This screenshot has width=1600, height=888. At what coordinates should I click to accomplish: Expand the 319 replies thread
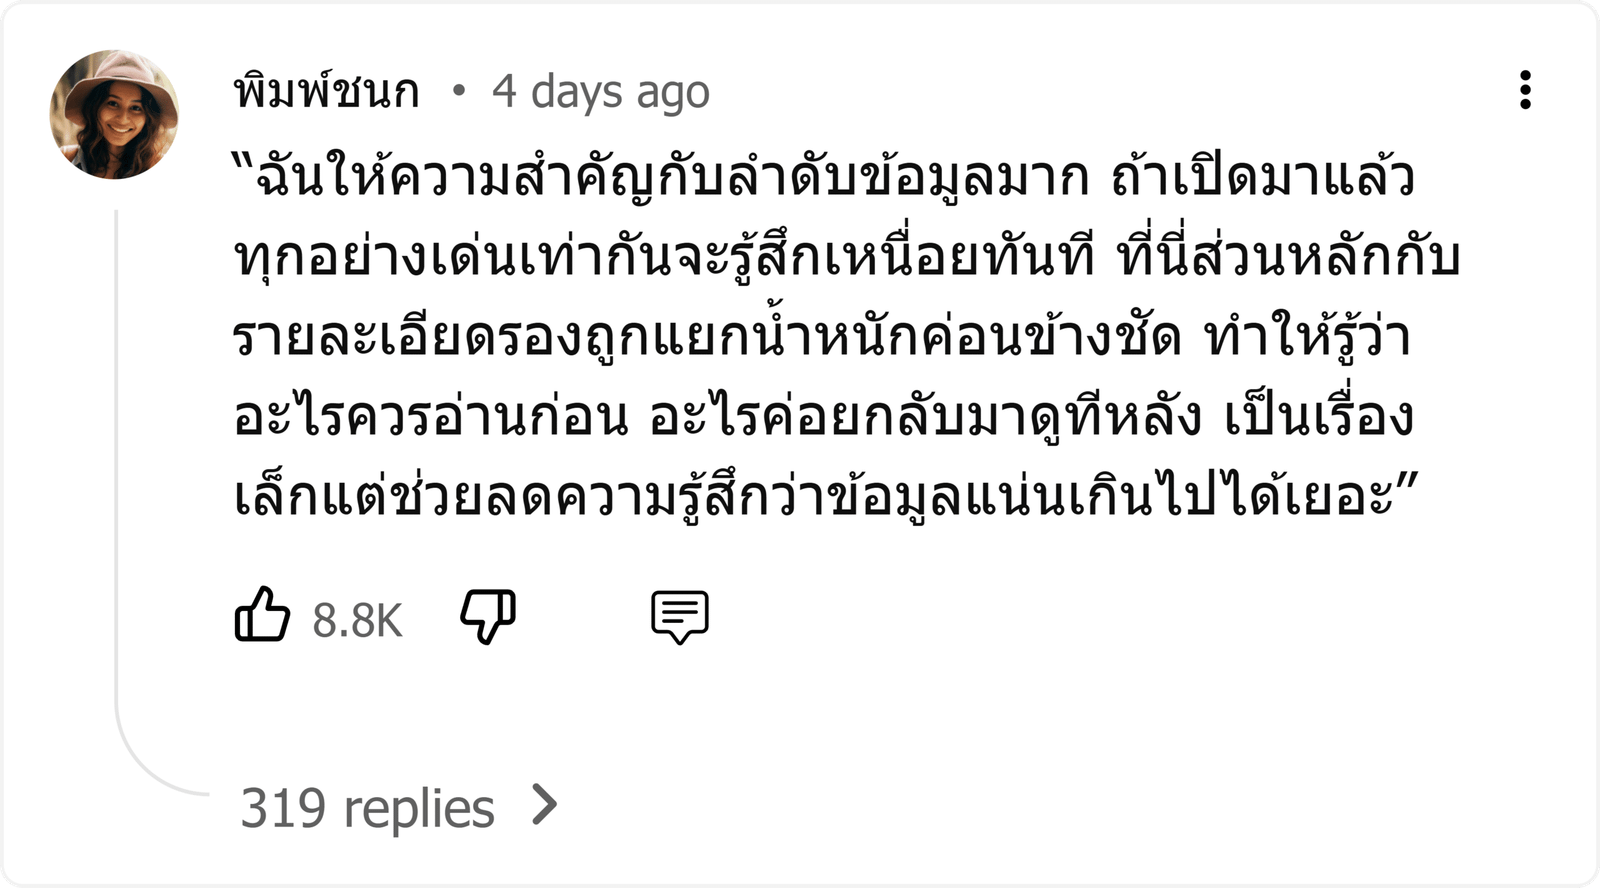[x=398, y=807]
